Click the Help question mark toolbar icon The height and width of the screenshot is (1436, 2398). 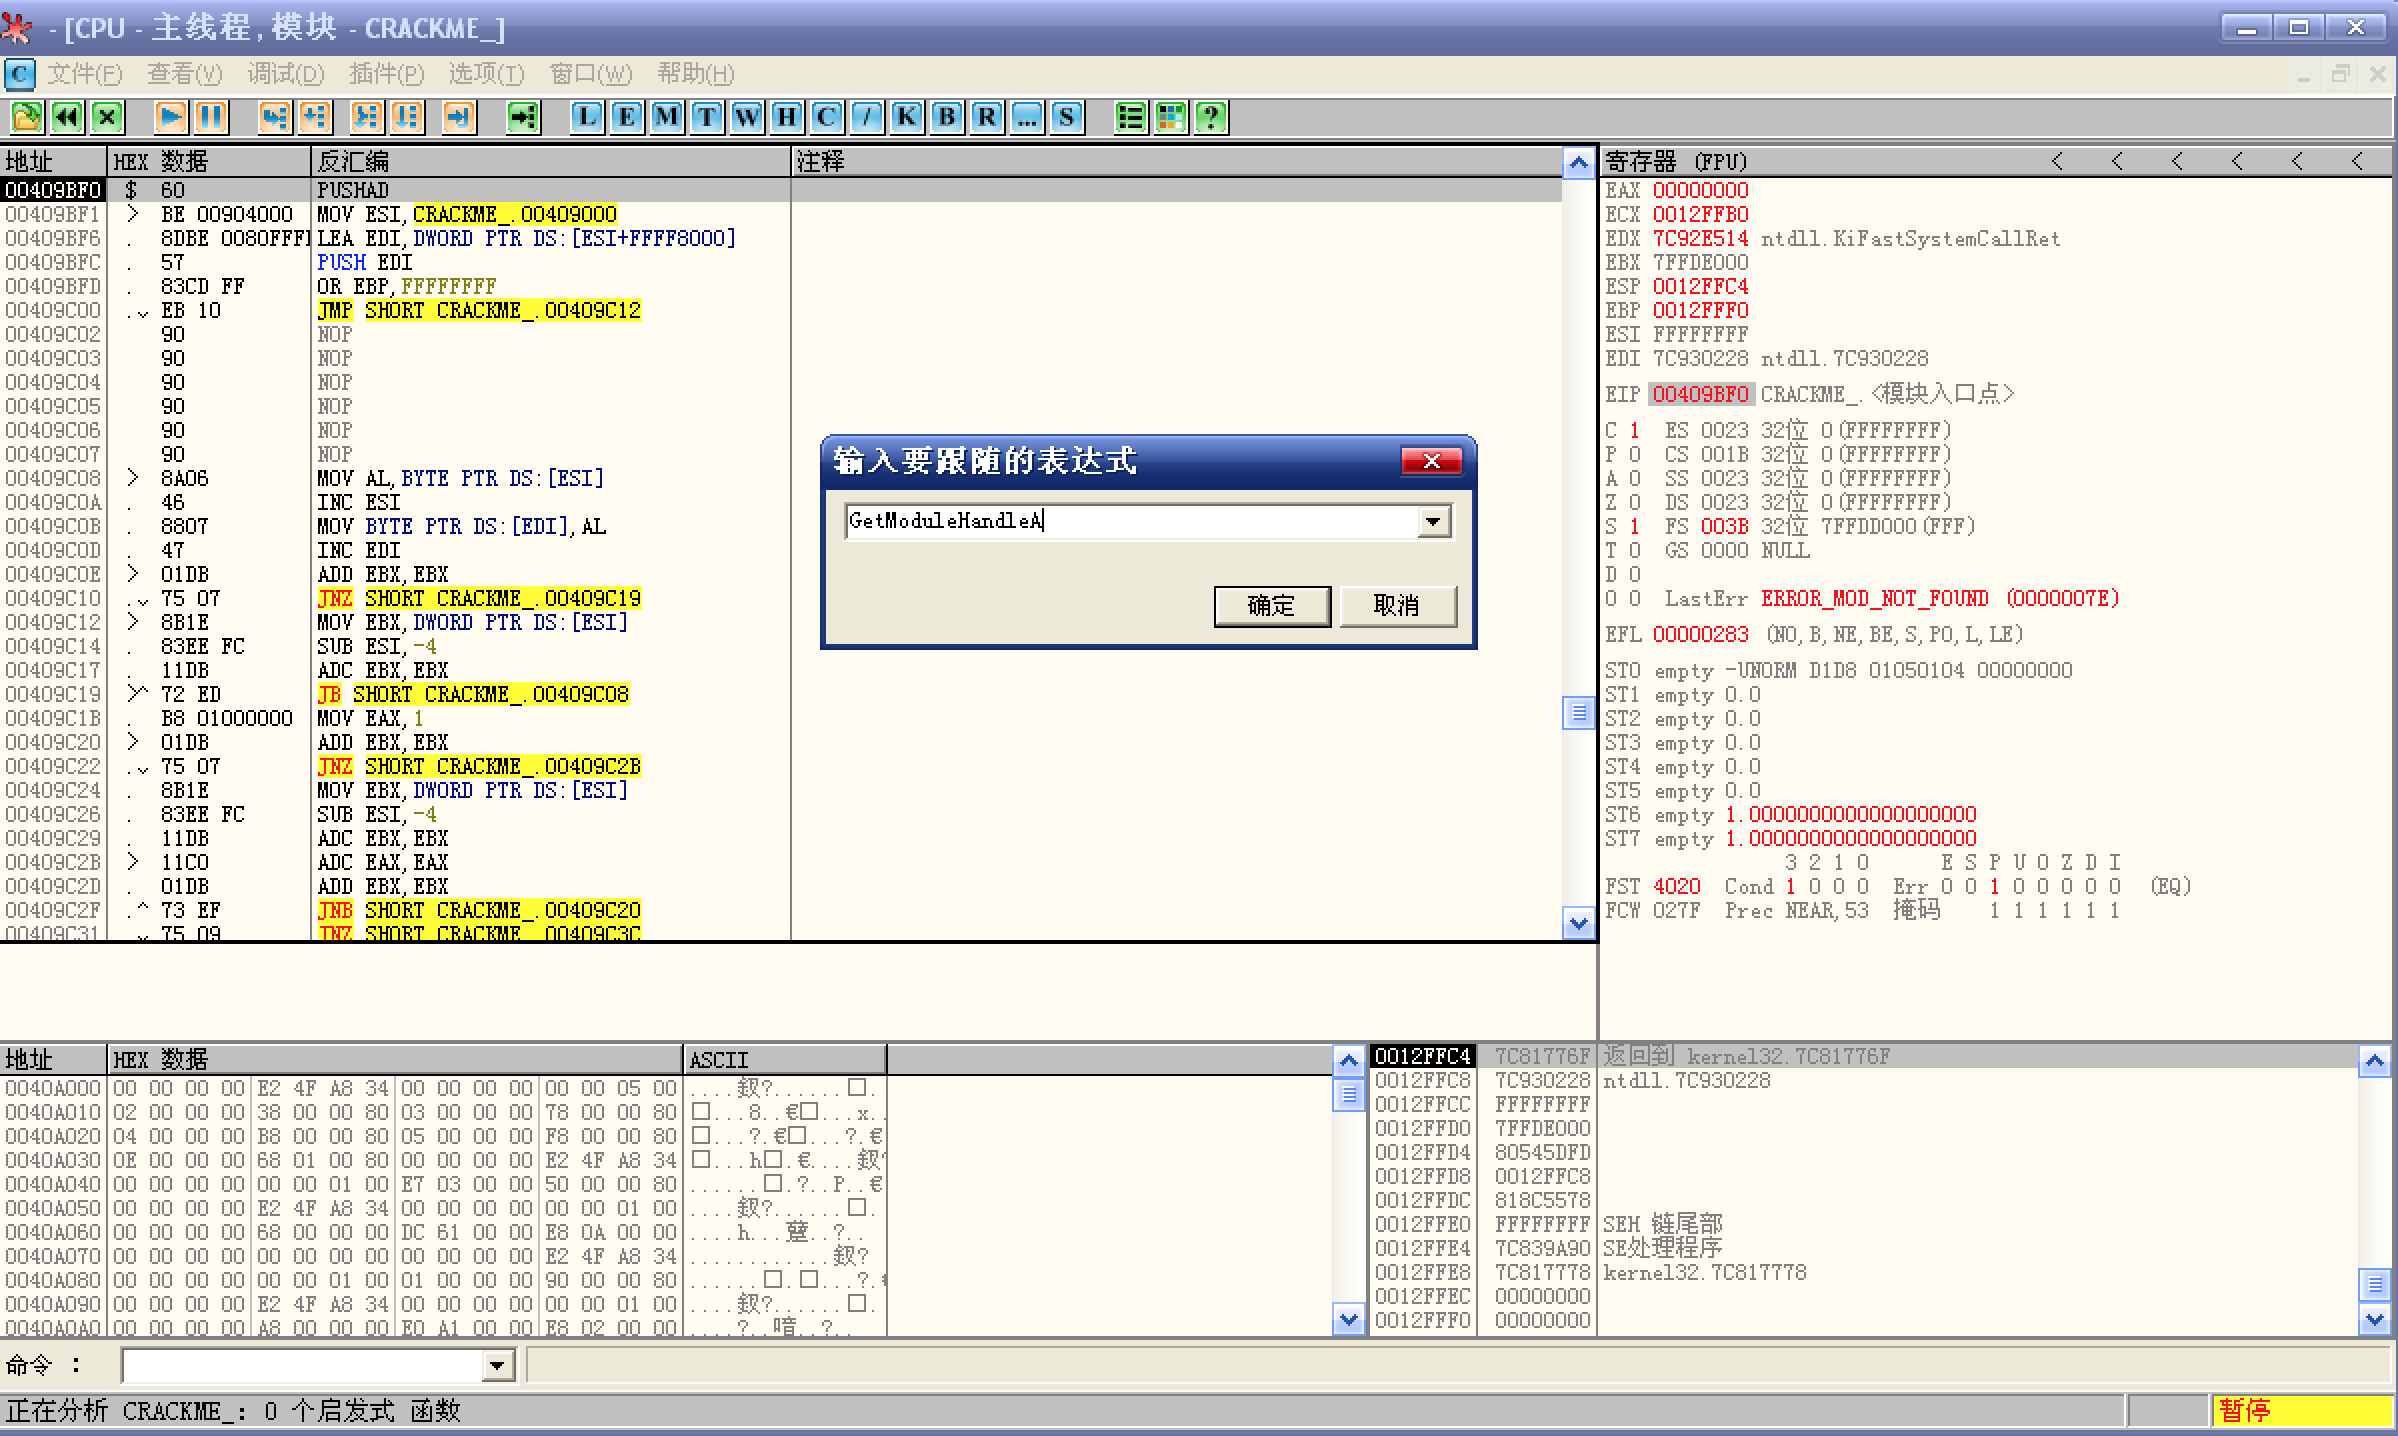pyautogui.click(x=1211, y=117)
